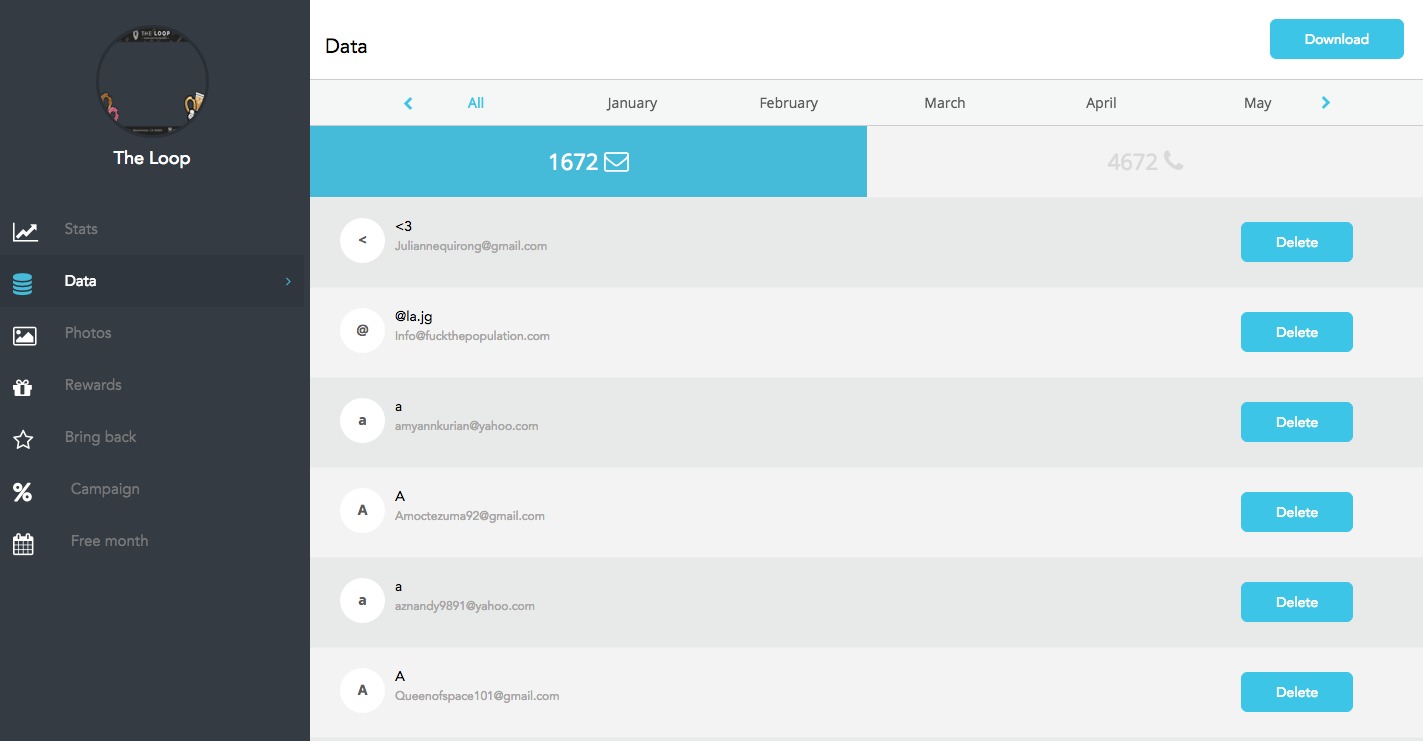Click the name @la.jg
Image resolution: width=1423 pixels, height=741 pixels.
(x=414, y=317)
